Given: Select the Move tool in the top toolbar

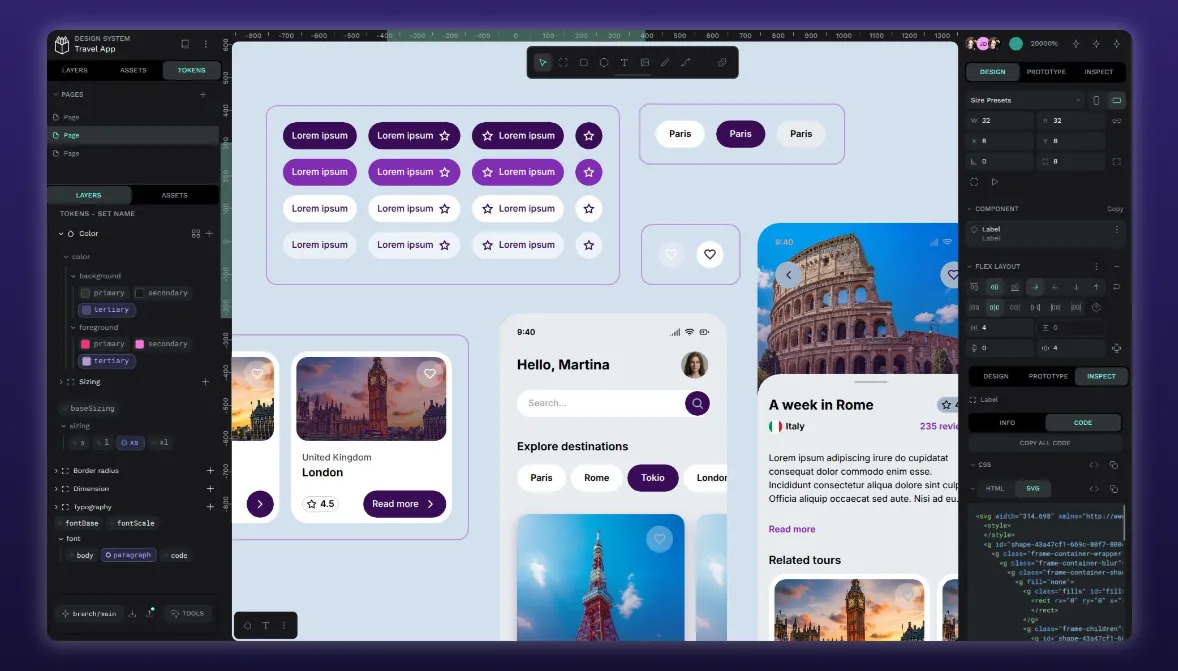Looking at the screenshot, I should (x=542, y=62).
